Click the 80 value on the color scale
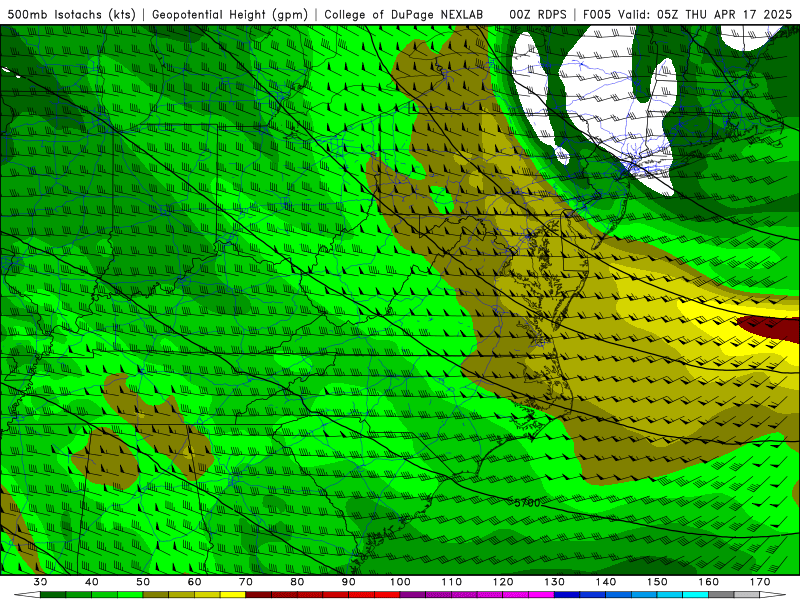Screen dimensions: 800x600 297,582
